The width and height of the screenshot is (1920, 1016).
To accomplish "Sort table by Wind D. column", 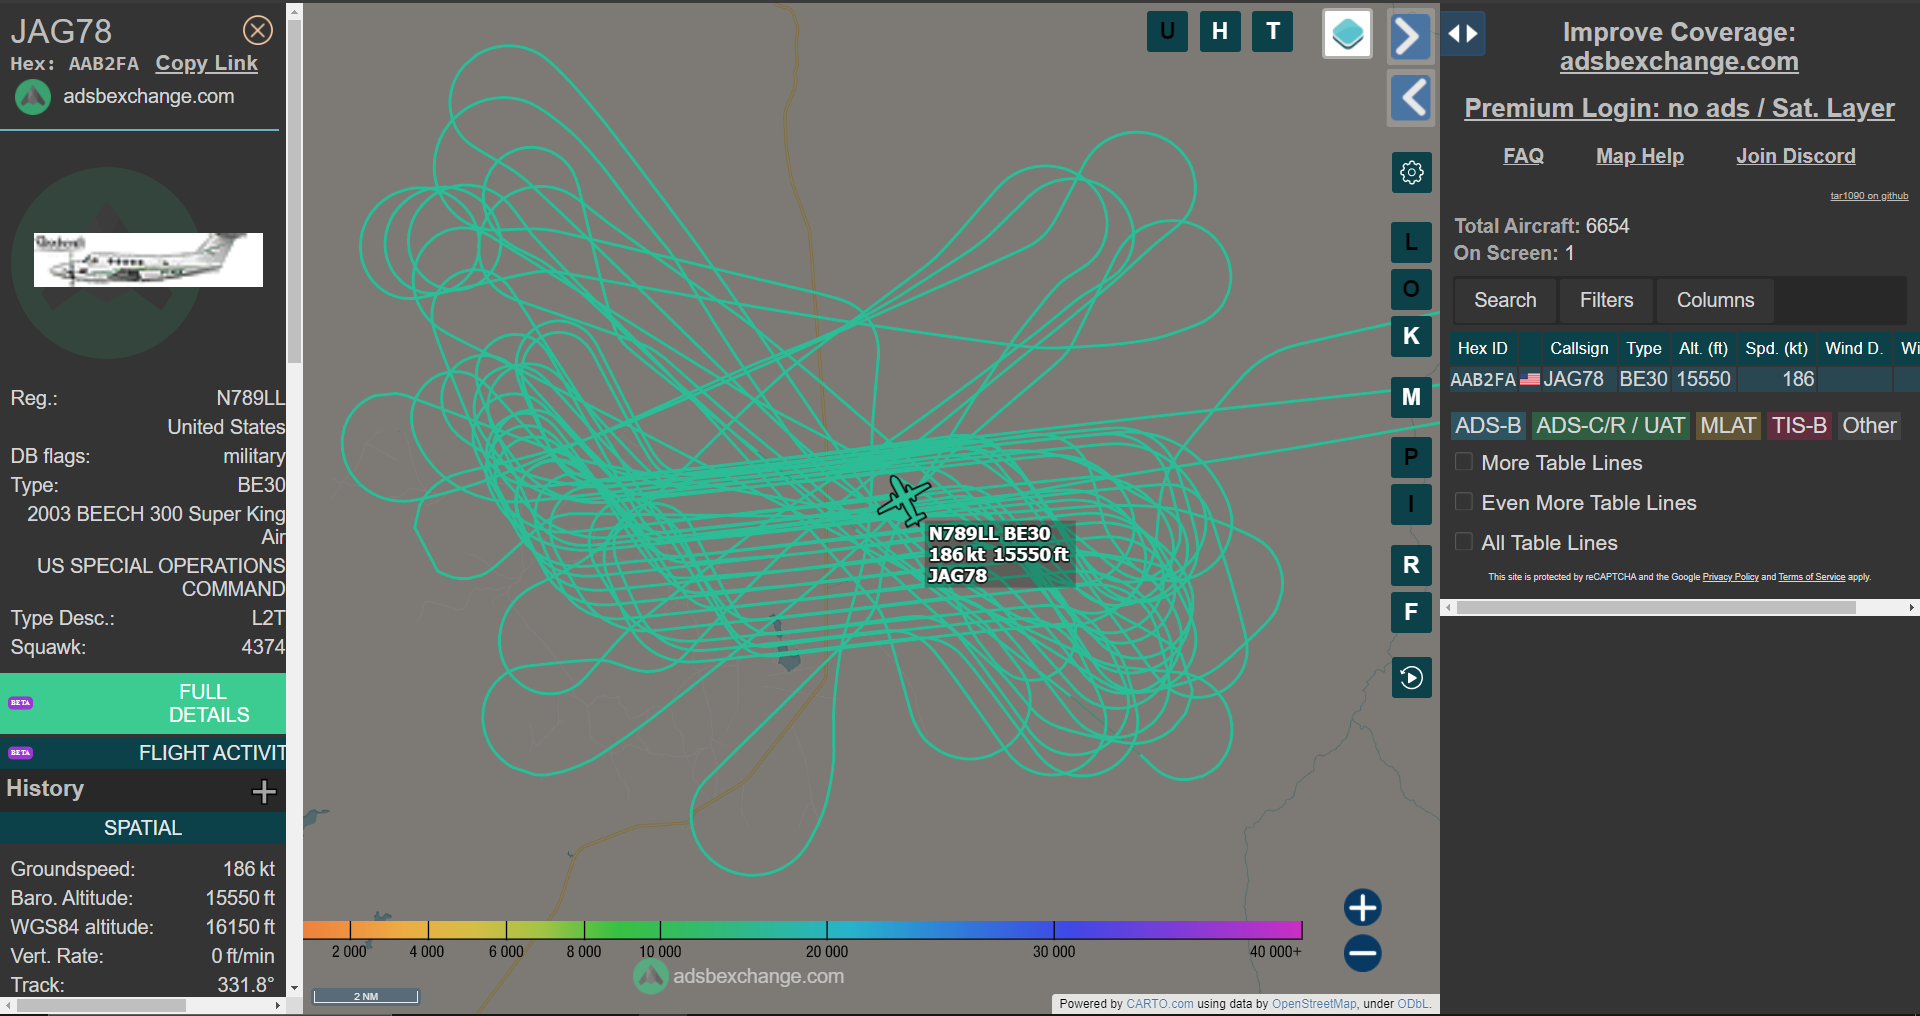I will click(1853, 348).
